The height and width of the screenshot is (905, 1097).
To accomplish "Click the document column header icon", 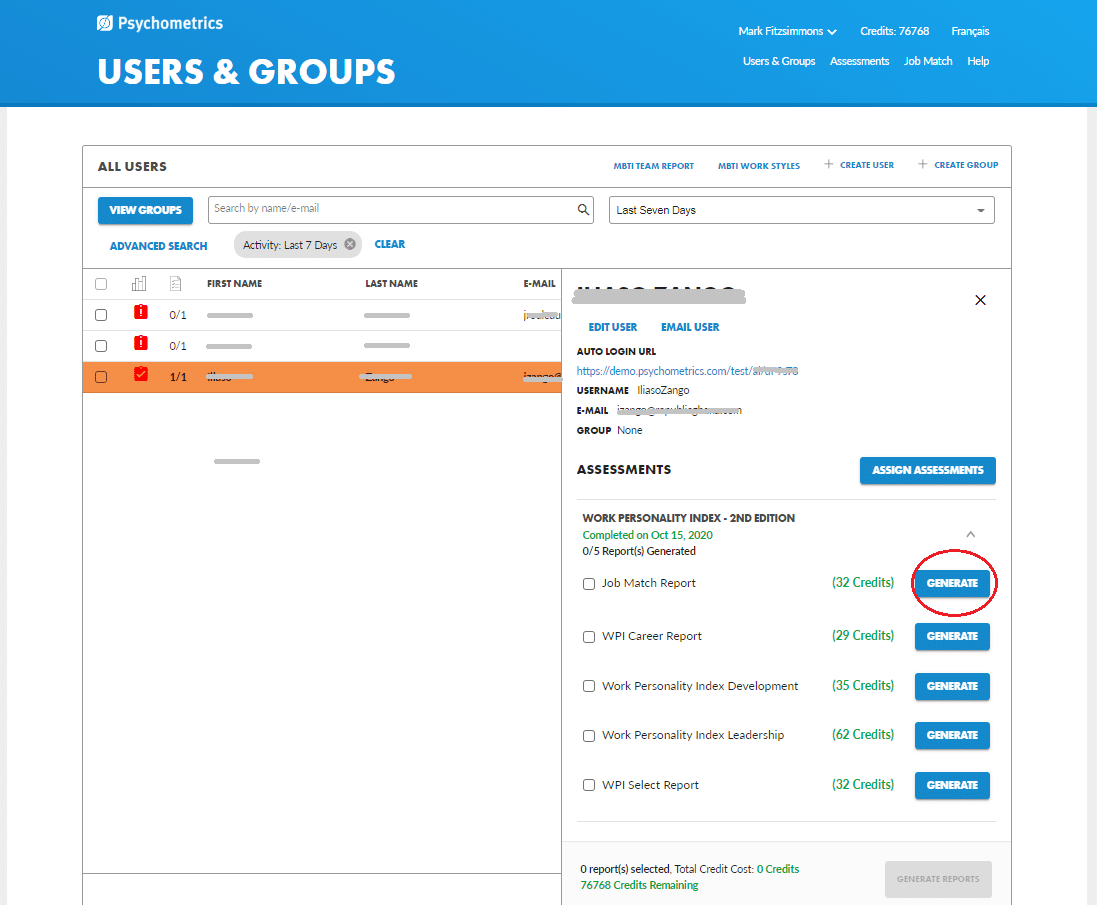I will (x=176, y=284).
